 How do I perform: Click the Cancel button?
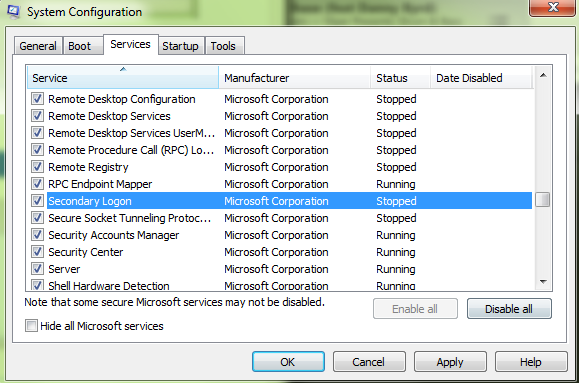369,362
